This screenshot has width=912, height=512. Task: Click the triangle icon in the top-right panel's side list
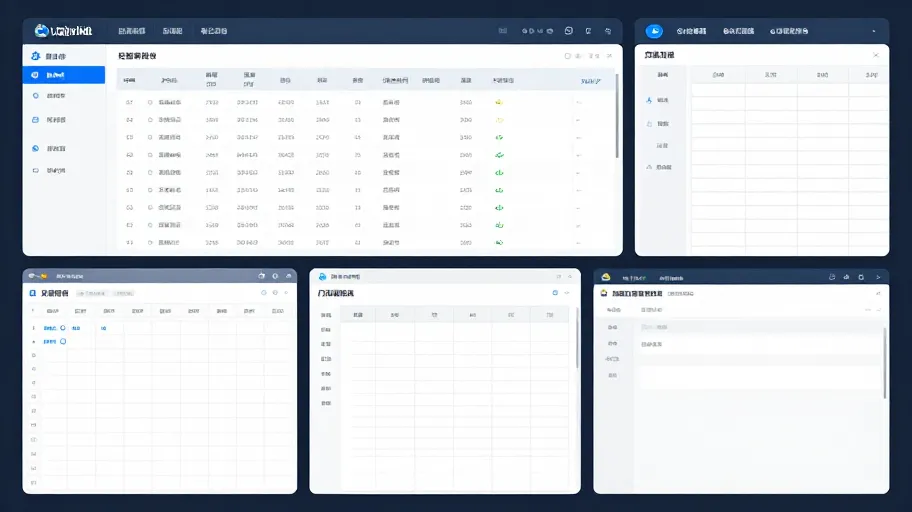click(x=649, y=167)
